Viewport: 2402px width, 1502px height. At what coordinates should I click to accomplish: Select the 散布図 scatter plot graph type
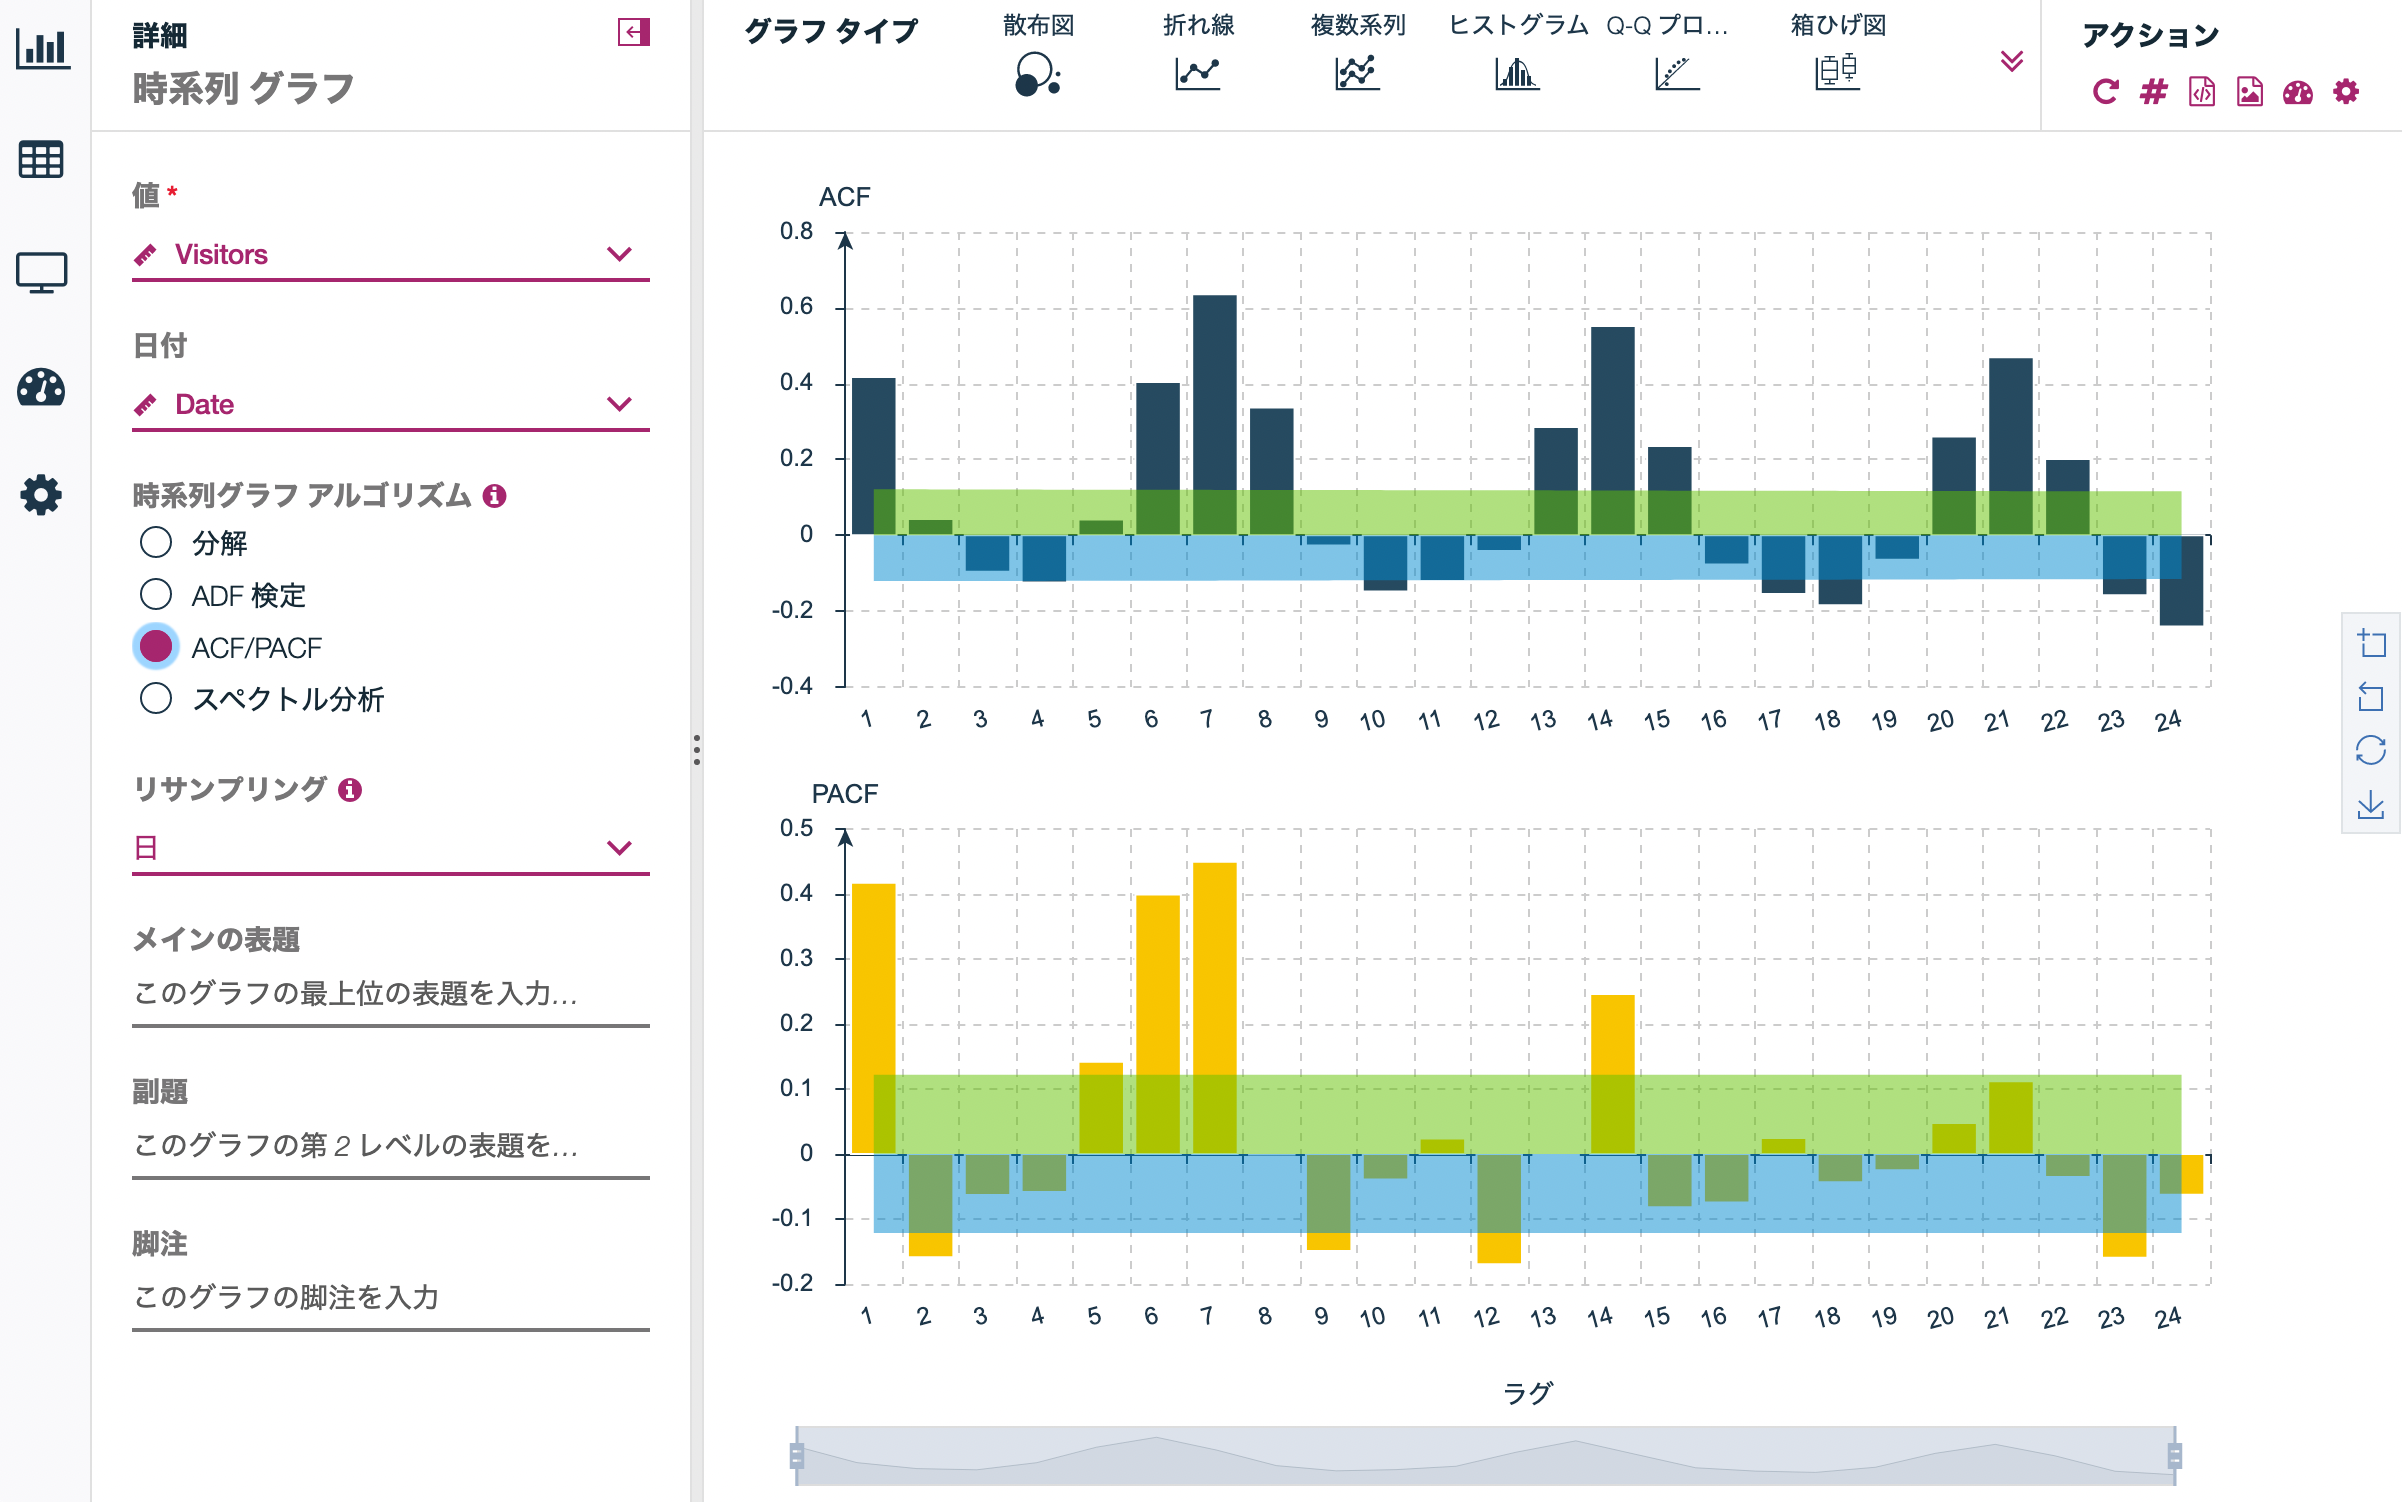coord(1038,72)
